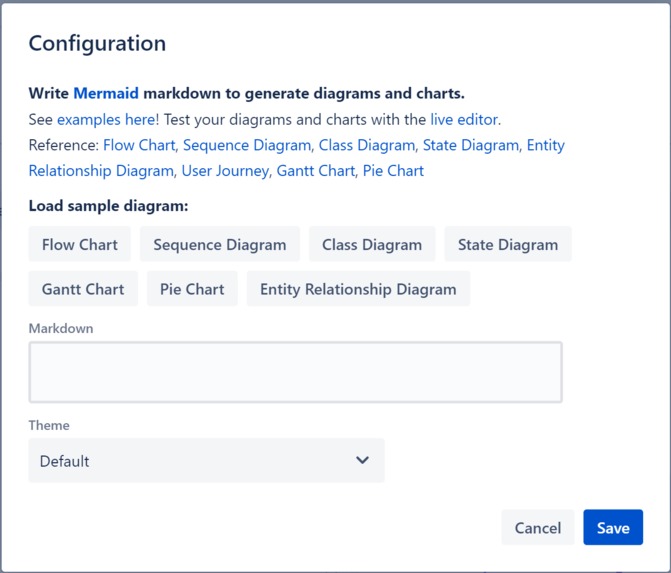Load the Sequence Diagram sample

click(220, 244)
